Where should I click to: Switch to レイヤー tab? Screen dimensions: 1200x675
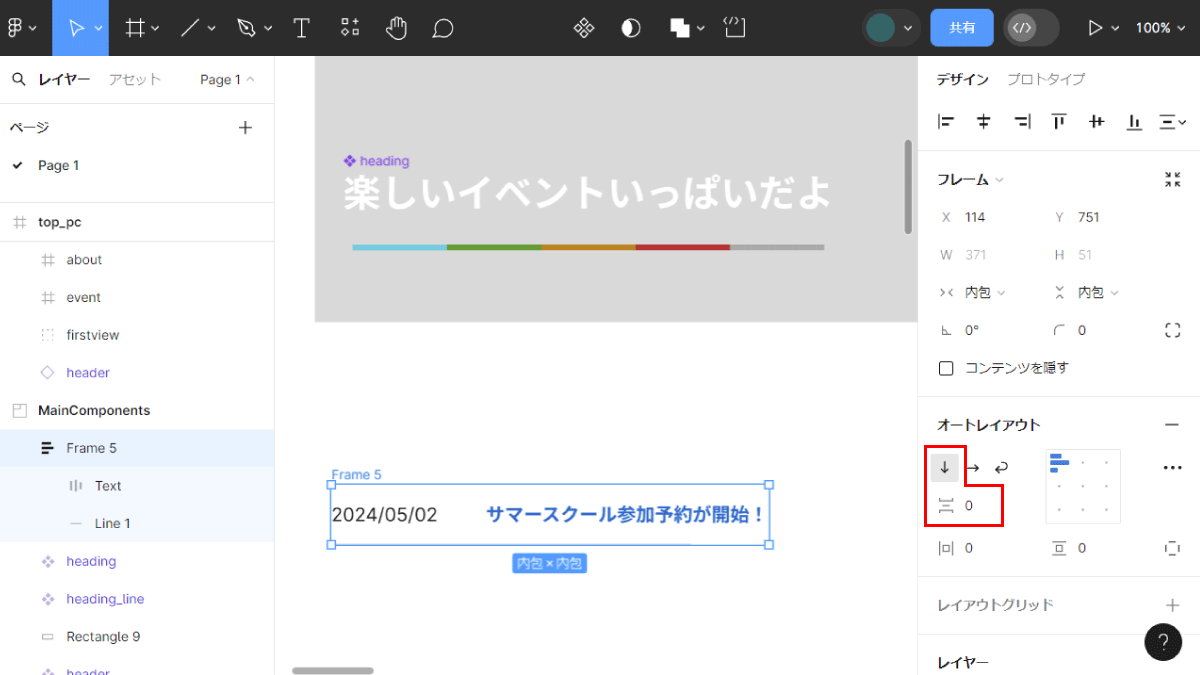click(64, 80)
